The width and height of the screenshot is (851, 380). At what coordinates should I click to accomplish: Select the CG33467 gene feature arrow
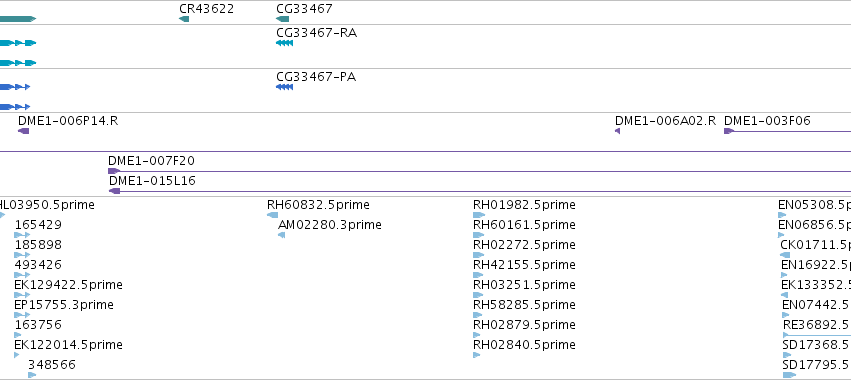282,19
